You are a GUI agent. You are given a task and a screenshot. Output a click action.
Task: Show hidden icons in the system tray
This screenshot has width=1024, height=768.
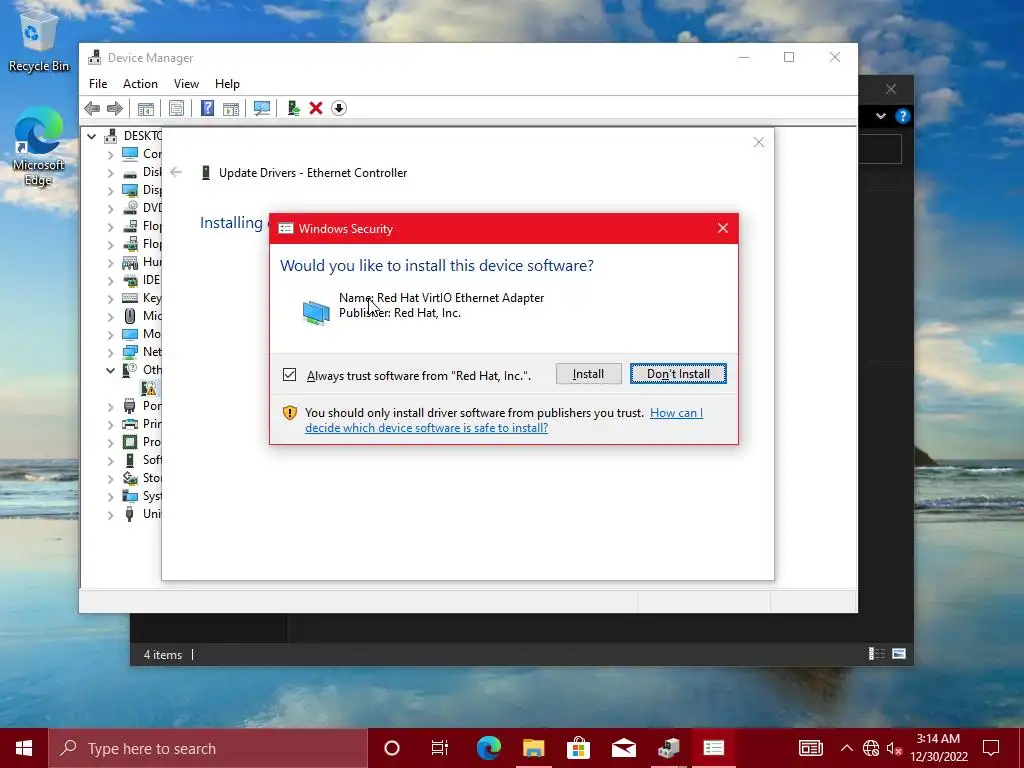pyautogui.click(x=846, y=748)
